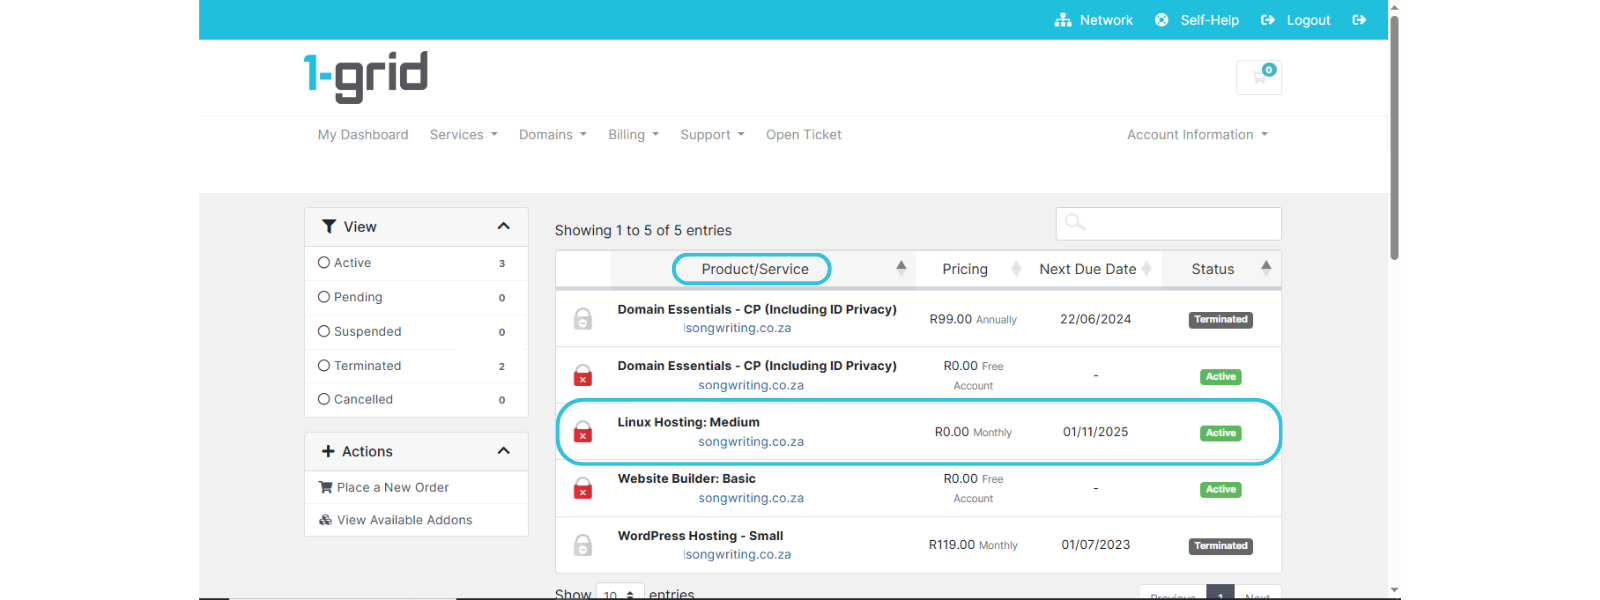The width and height of the screenshot is (1600, 600).
Task: Click the red lock icon beside Linux Hosting
Action: 583,432
